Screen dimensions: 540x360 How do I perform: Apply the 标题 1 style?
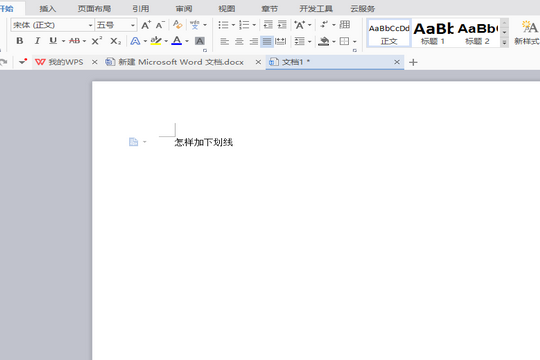tap(433, 33)
